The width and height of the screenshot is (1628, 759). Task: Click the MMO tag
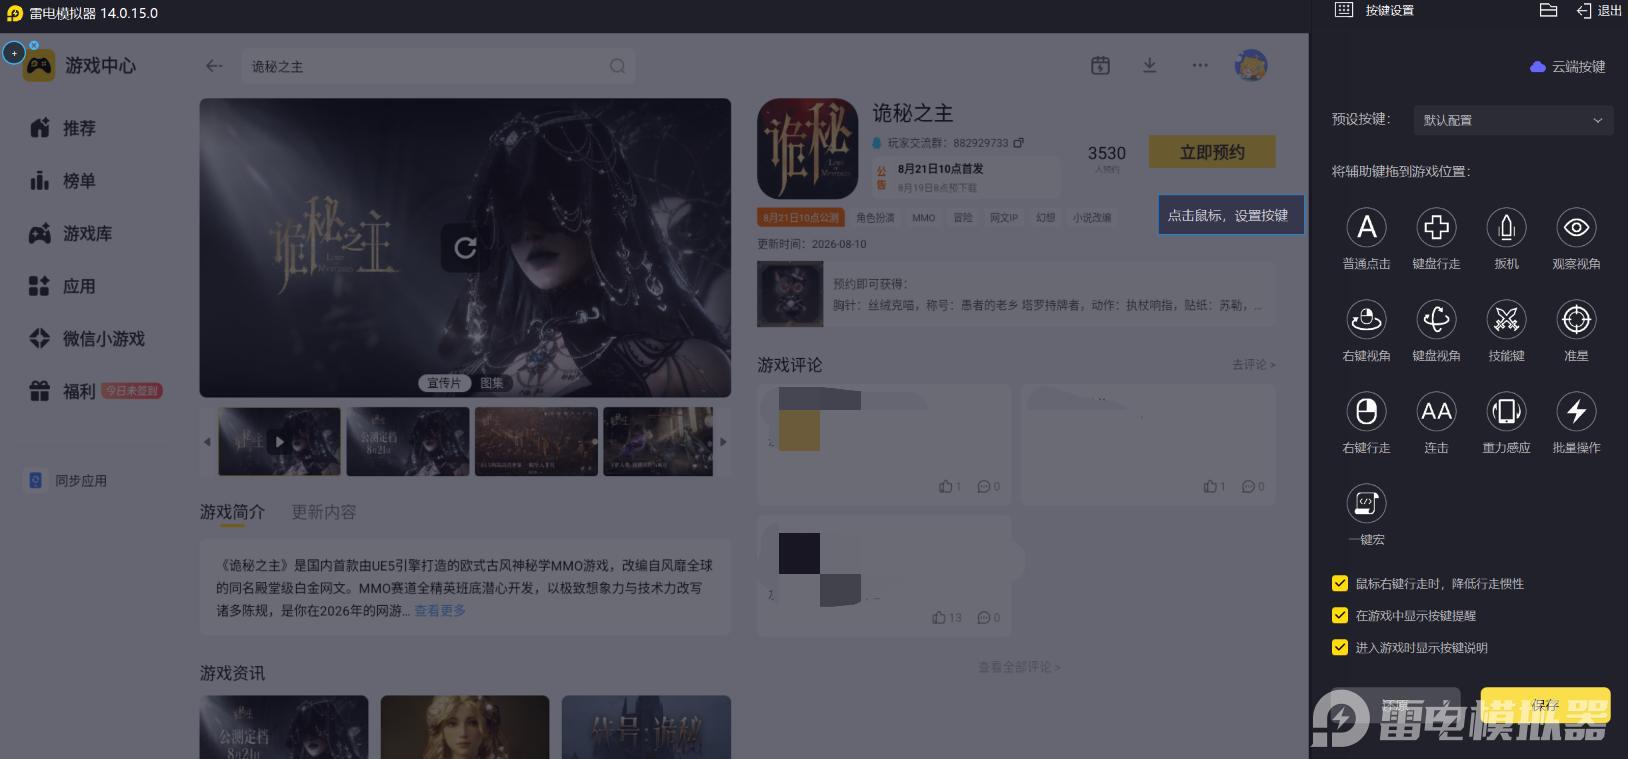(923, 218)
